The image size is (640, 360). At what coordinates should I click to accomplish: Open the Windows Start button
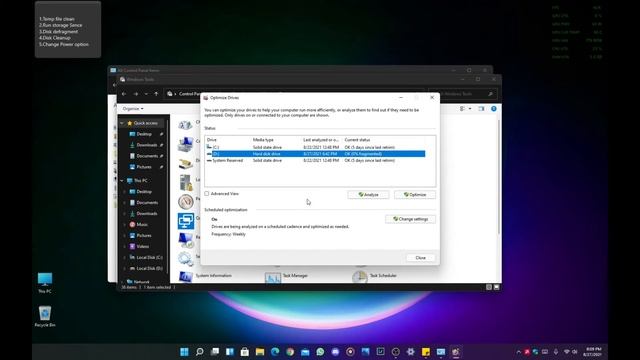tap(184, 352)
